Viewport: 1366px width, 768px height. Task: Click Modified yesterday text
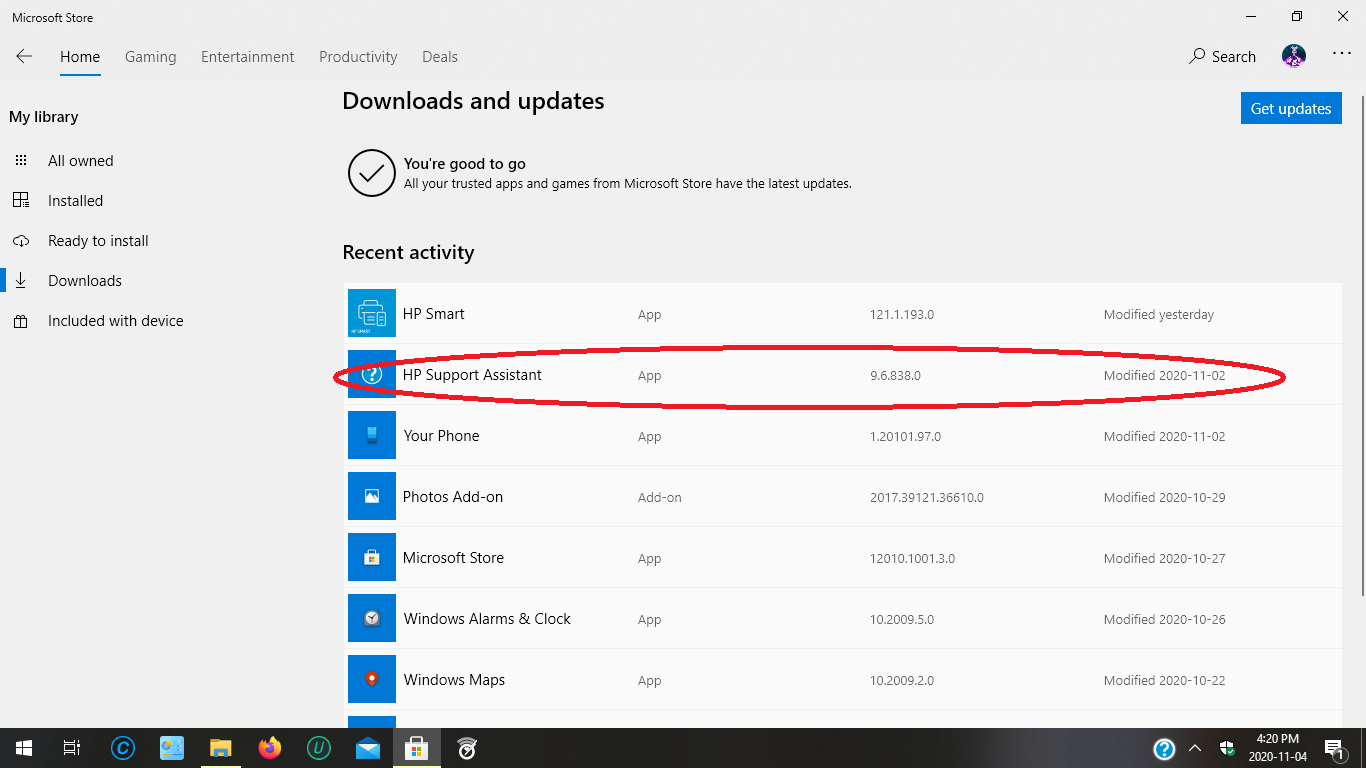coord(1159,314)
